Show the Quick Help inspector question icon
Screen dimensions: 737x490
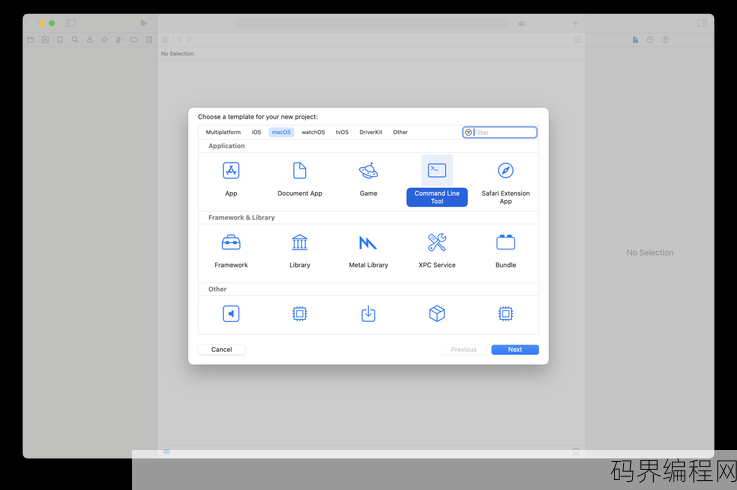click(x=665, y=40)
